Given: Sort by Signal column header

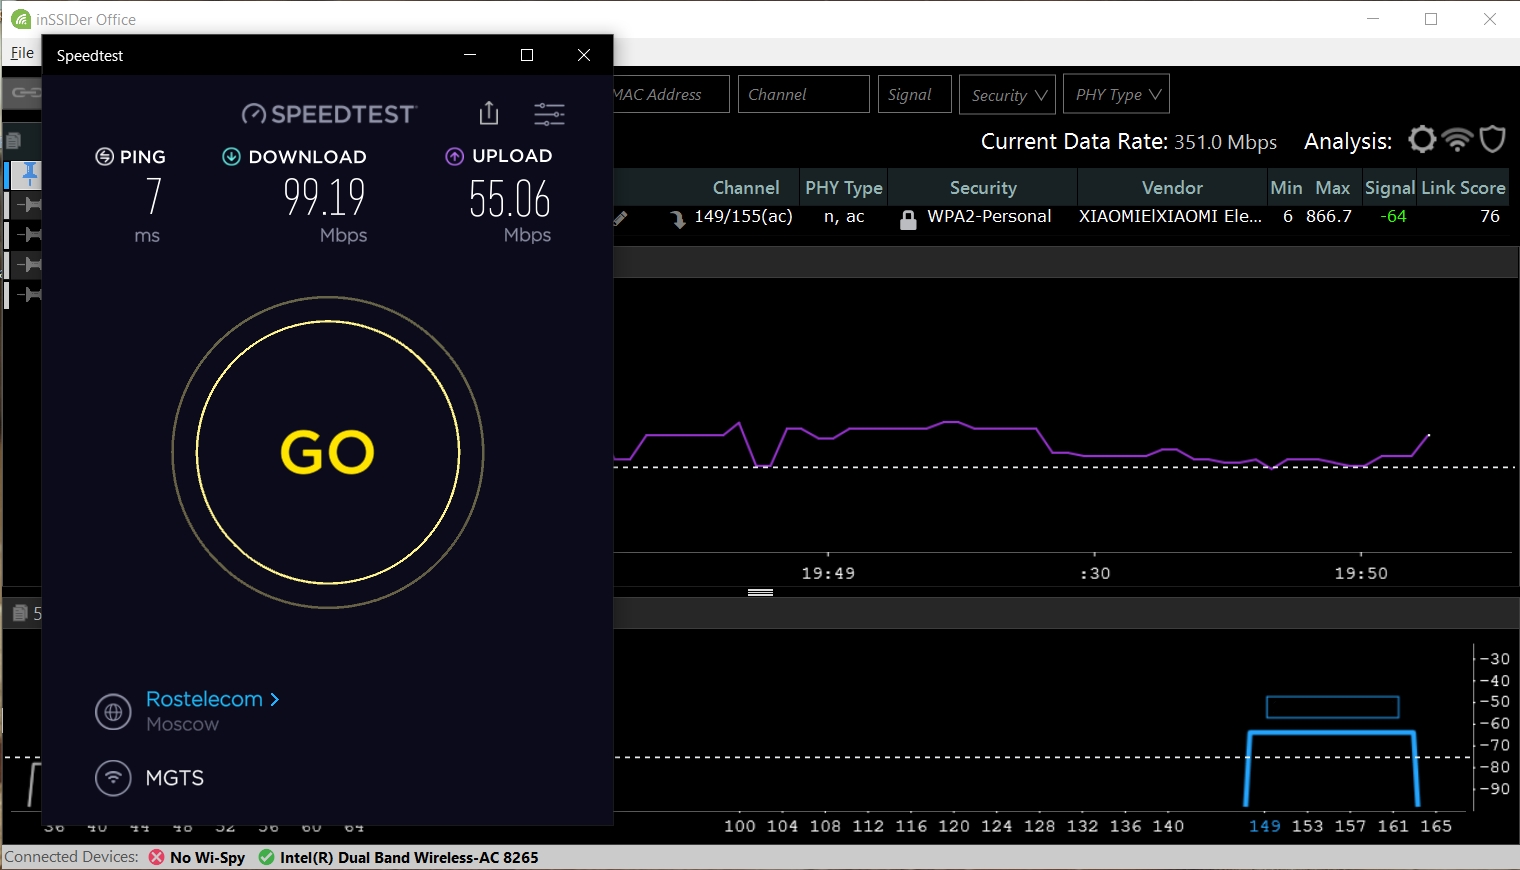Looking at the screenshot, I should pos(1389,188).
